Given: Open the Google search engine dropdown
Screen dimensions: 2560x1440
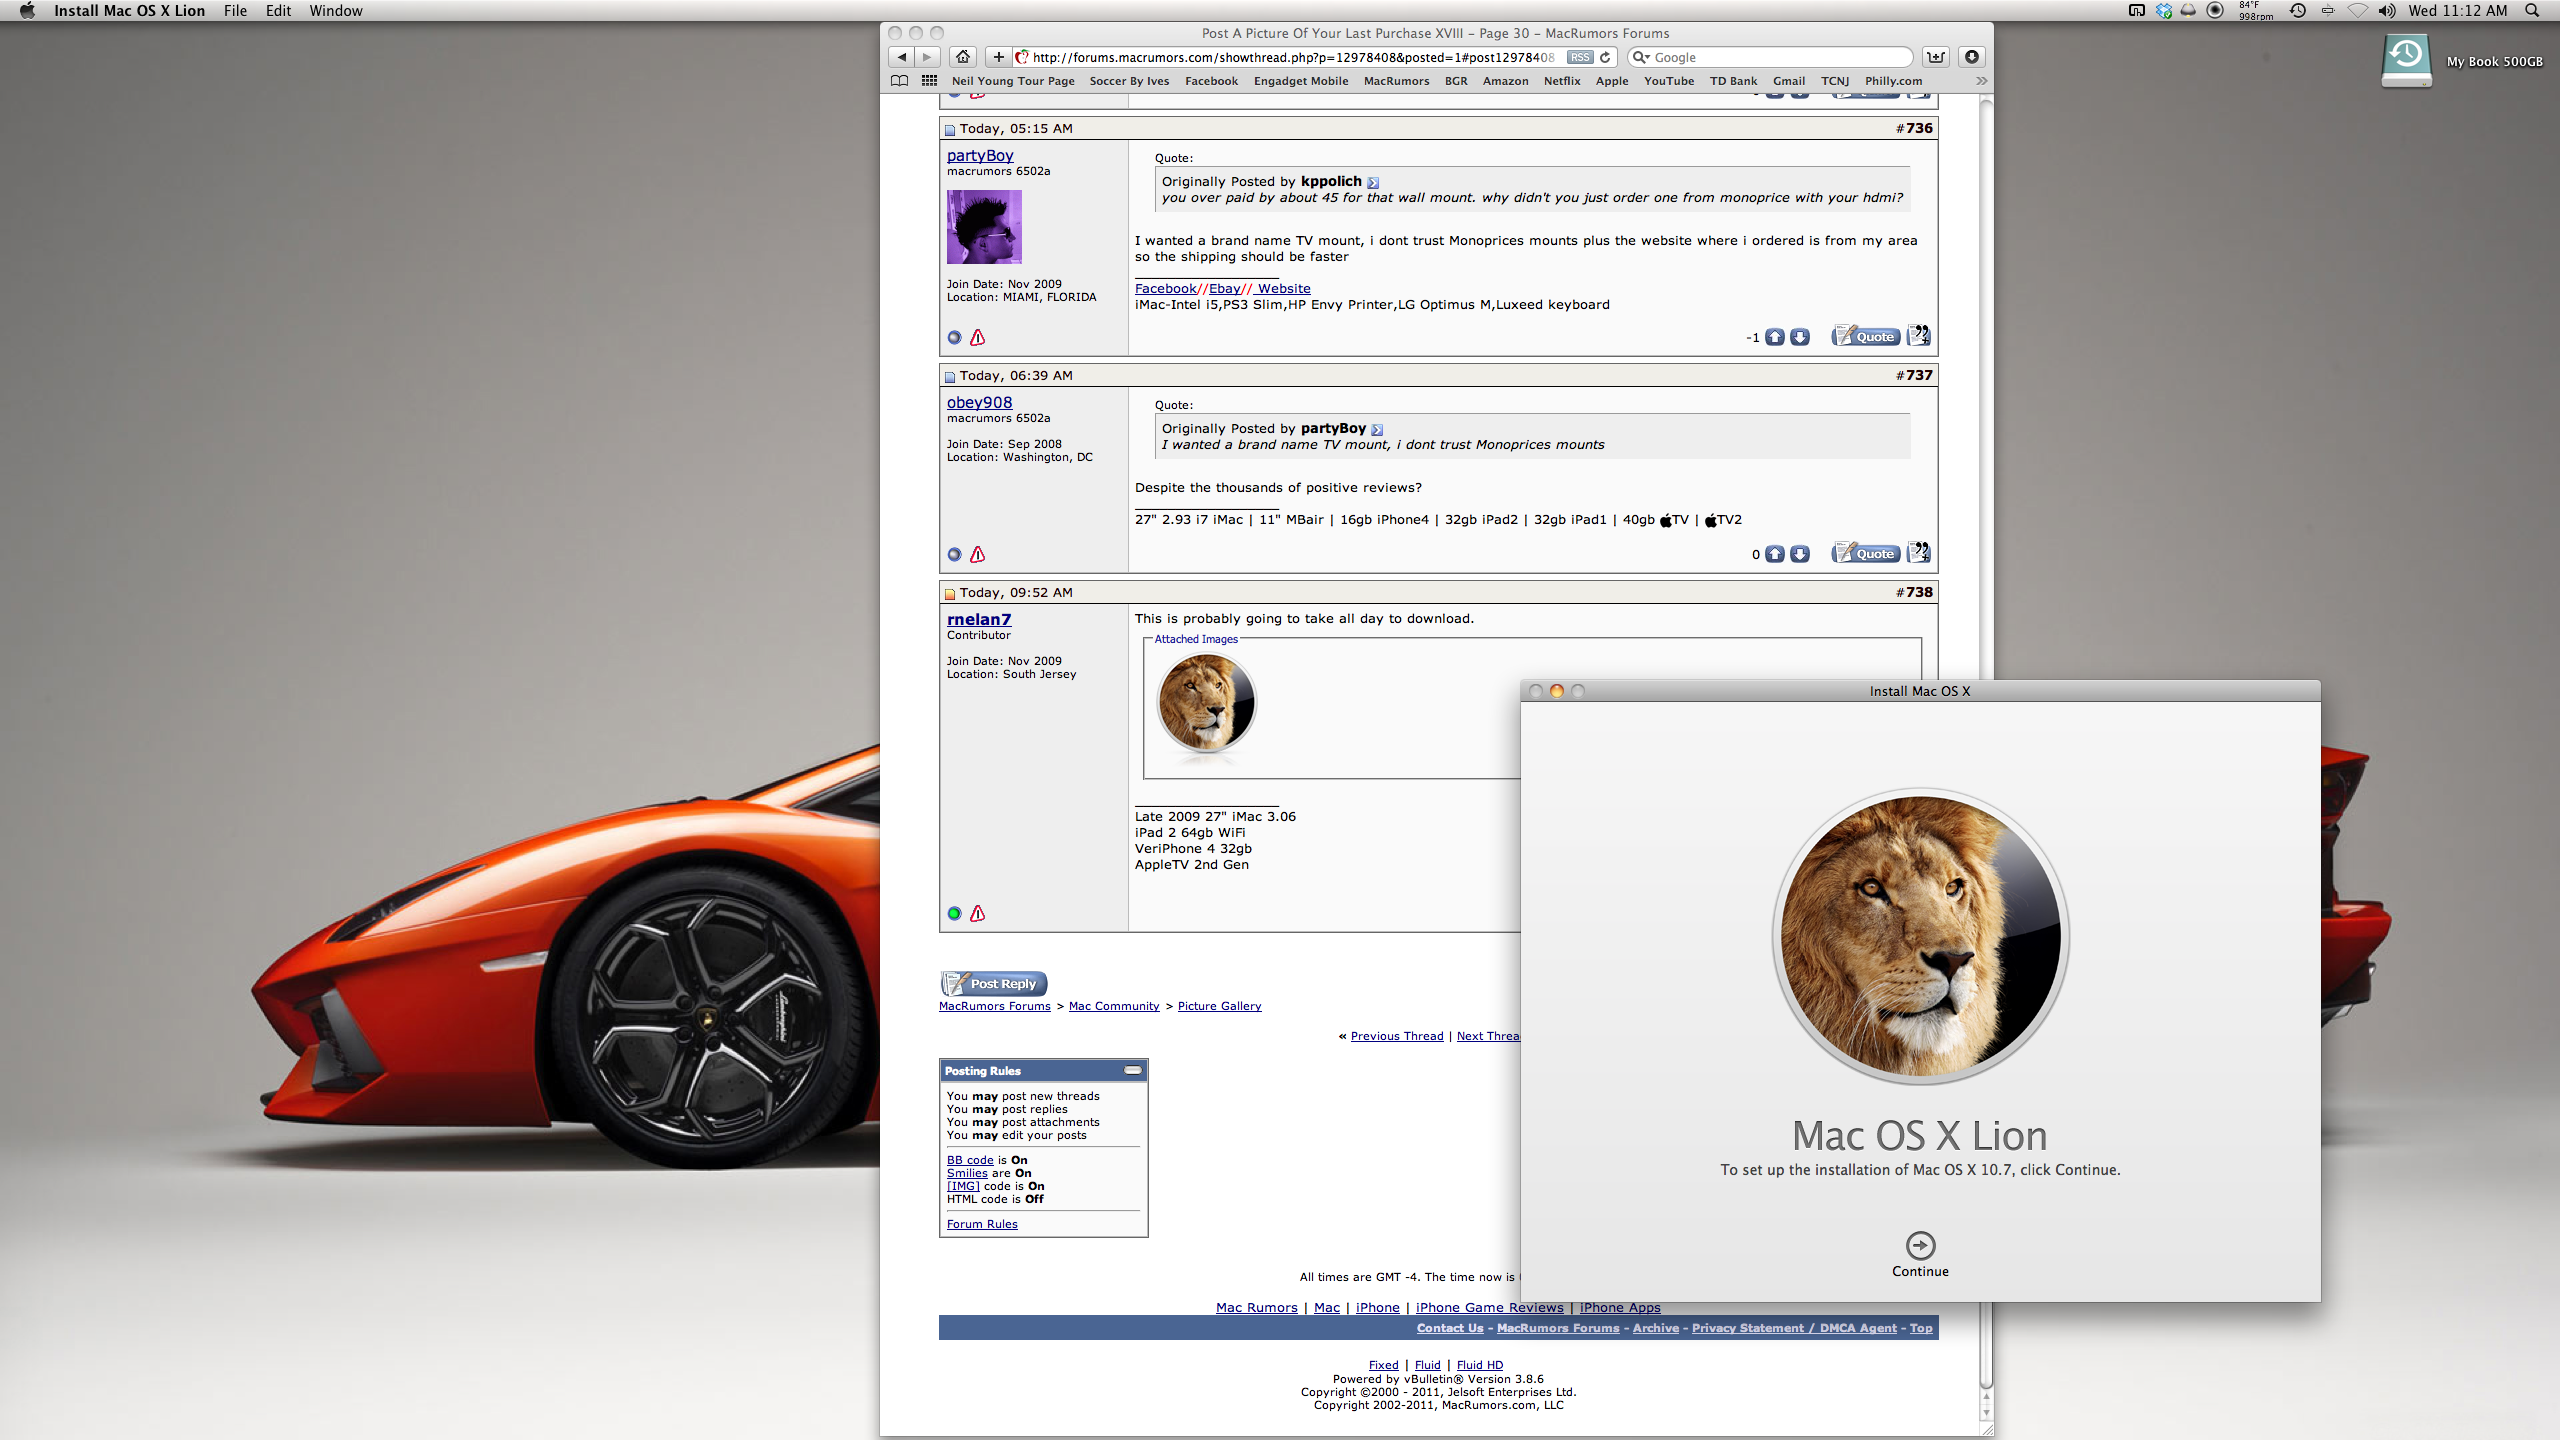Looking at the screenshot, I should (1641, 57).
